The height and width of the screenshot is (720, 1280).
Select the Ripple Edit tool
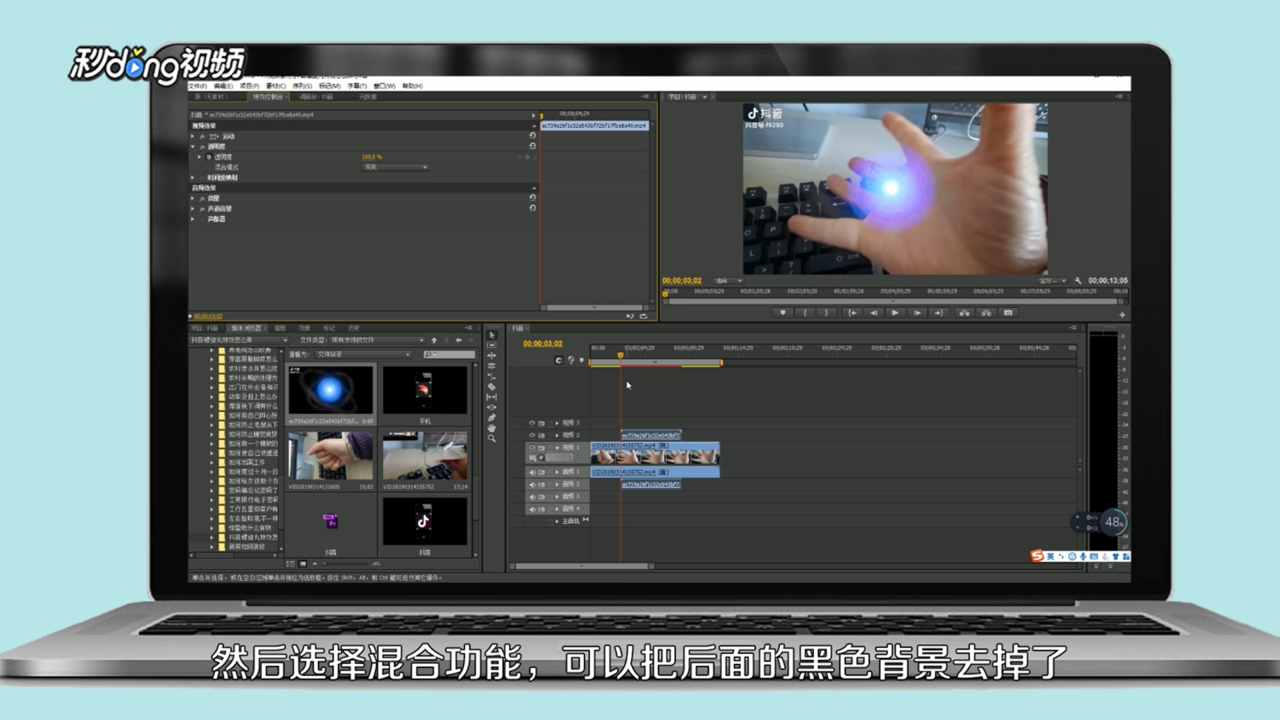click(x=492, y=356)
